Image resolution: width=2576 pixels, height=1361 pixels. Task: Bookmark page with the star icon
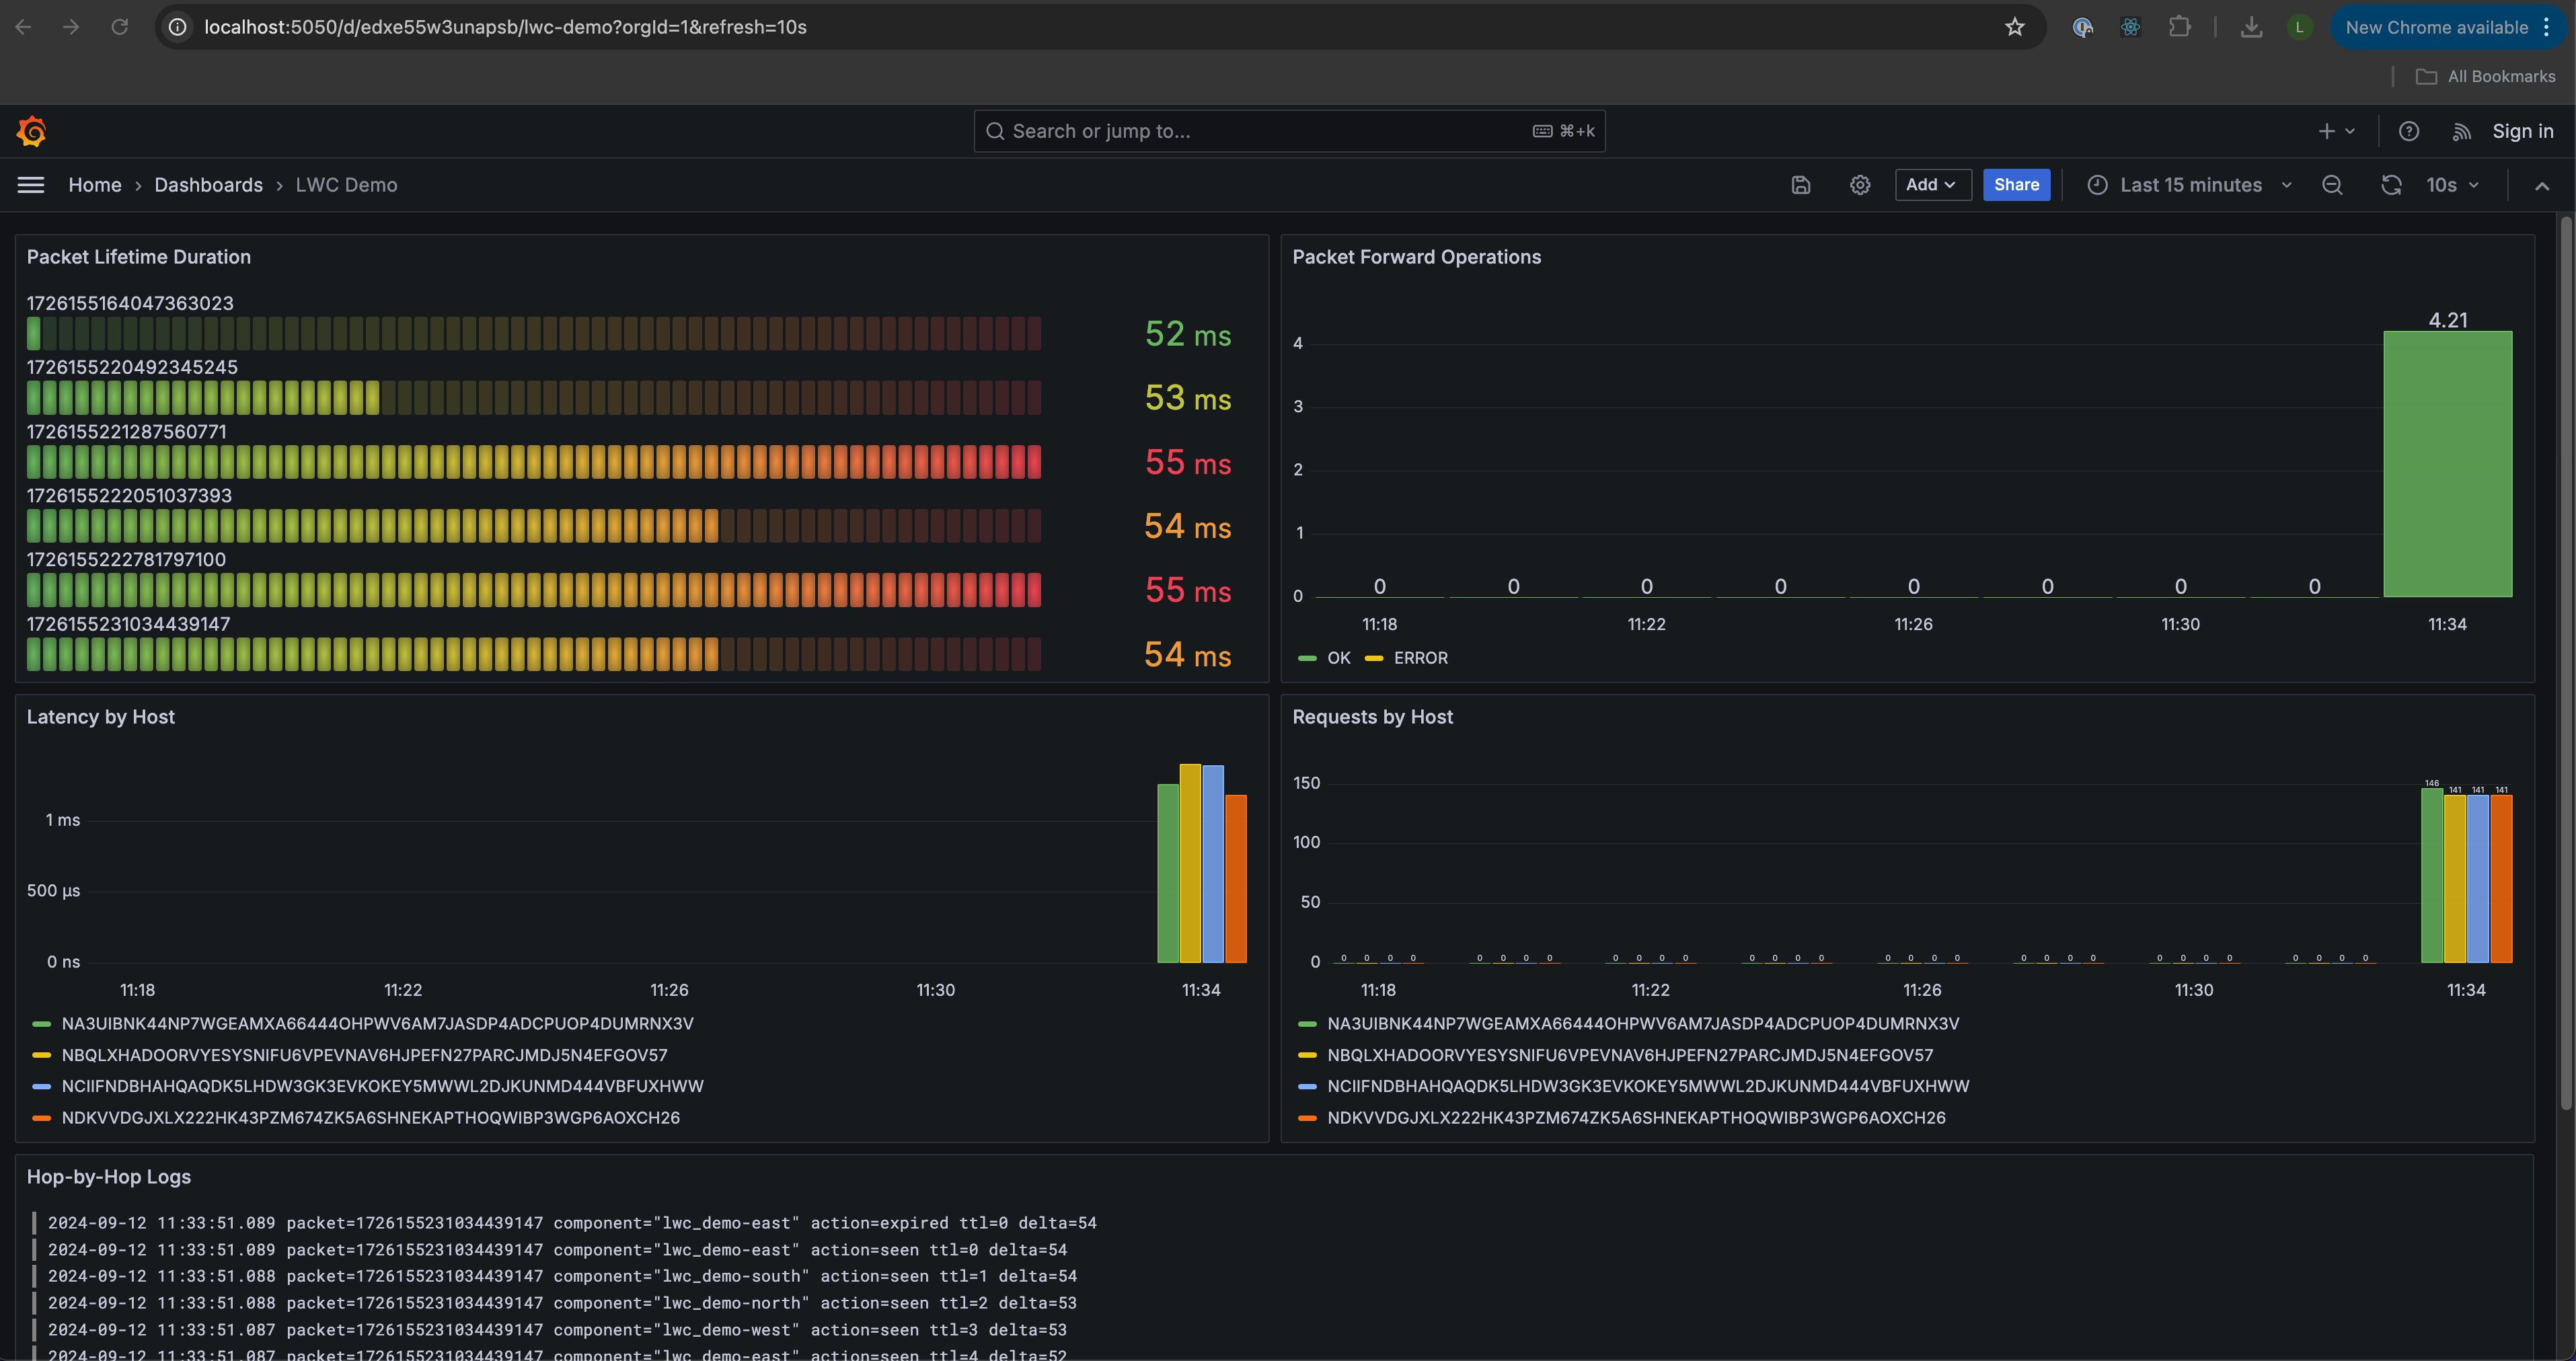(2015, 27)
